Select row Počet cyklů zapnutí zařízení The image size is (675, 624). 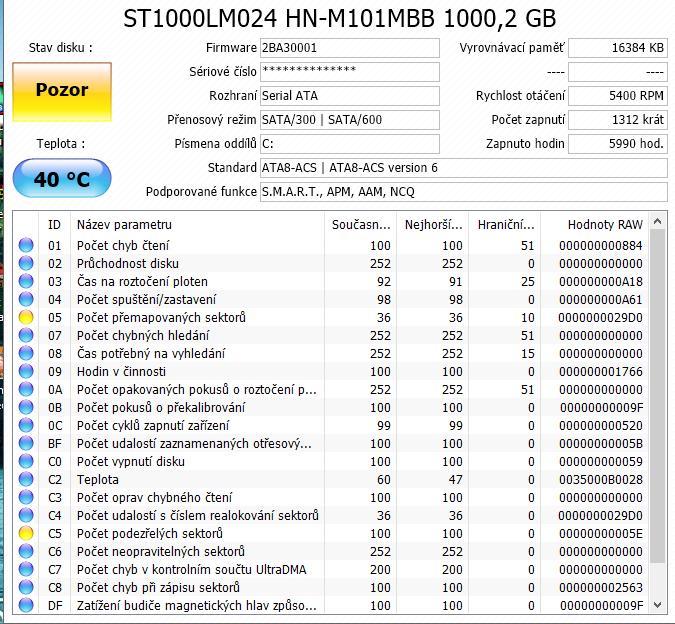(x=331, y=426)
